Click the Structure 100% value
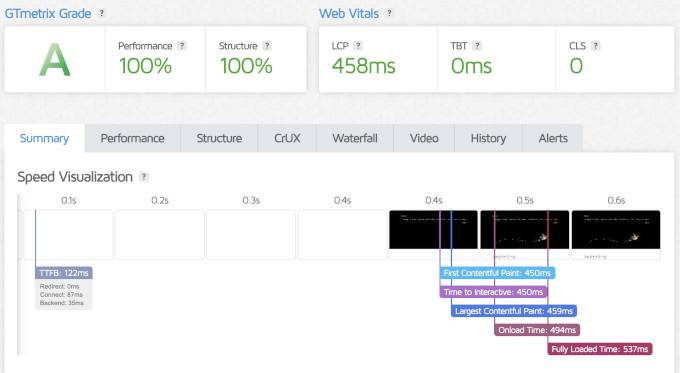This screenshot has width=680, height=373. (246, 66)
